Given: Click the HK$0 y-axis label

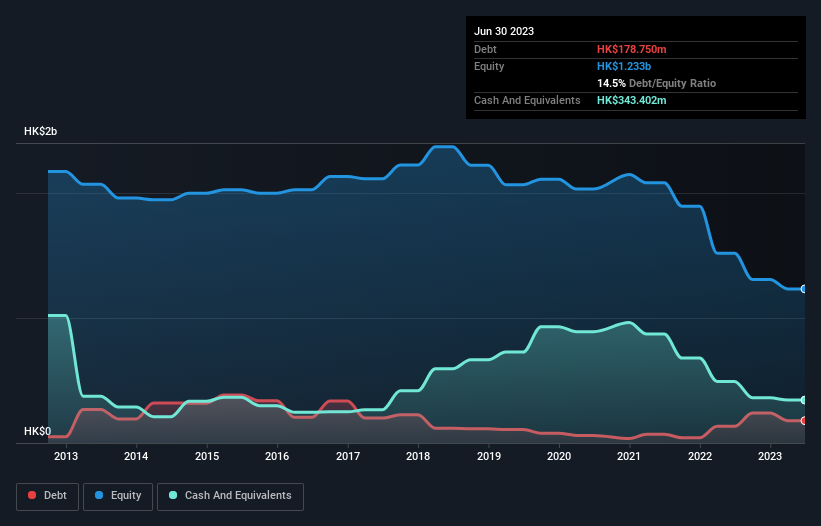Looking at the screenshot, I should tap(38, 431).
